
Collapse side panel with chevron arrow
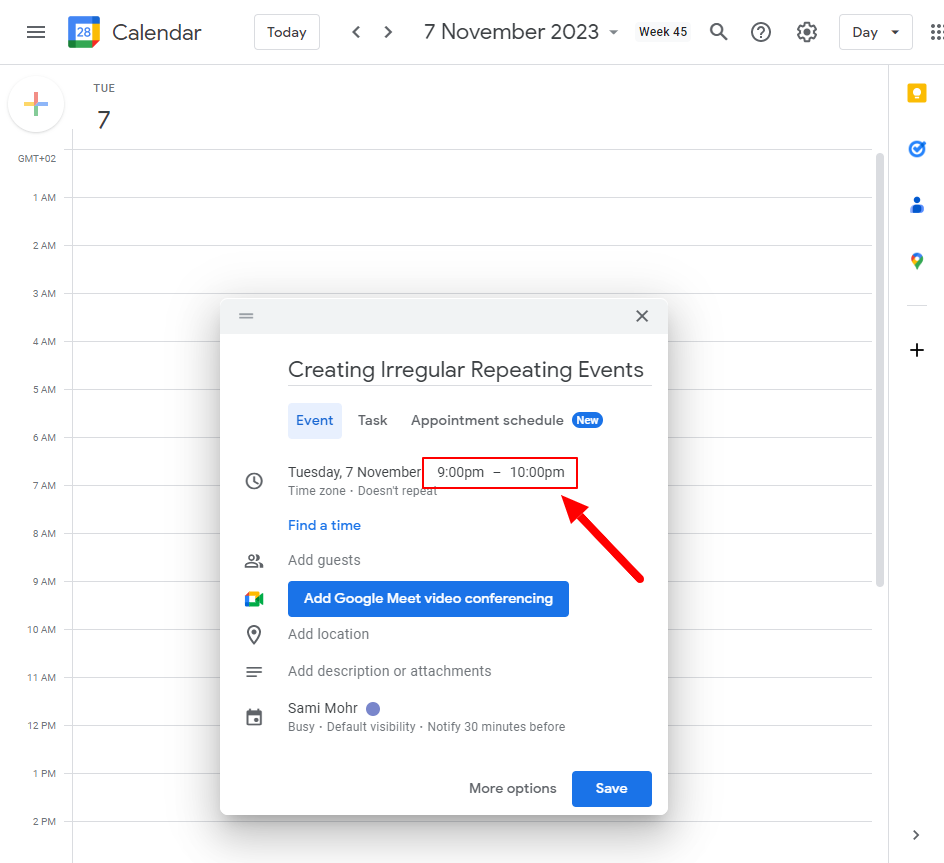point(916,835)
